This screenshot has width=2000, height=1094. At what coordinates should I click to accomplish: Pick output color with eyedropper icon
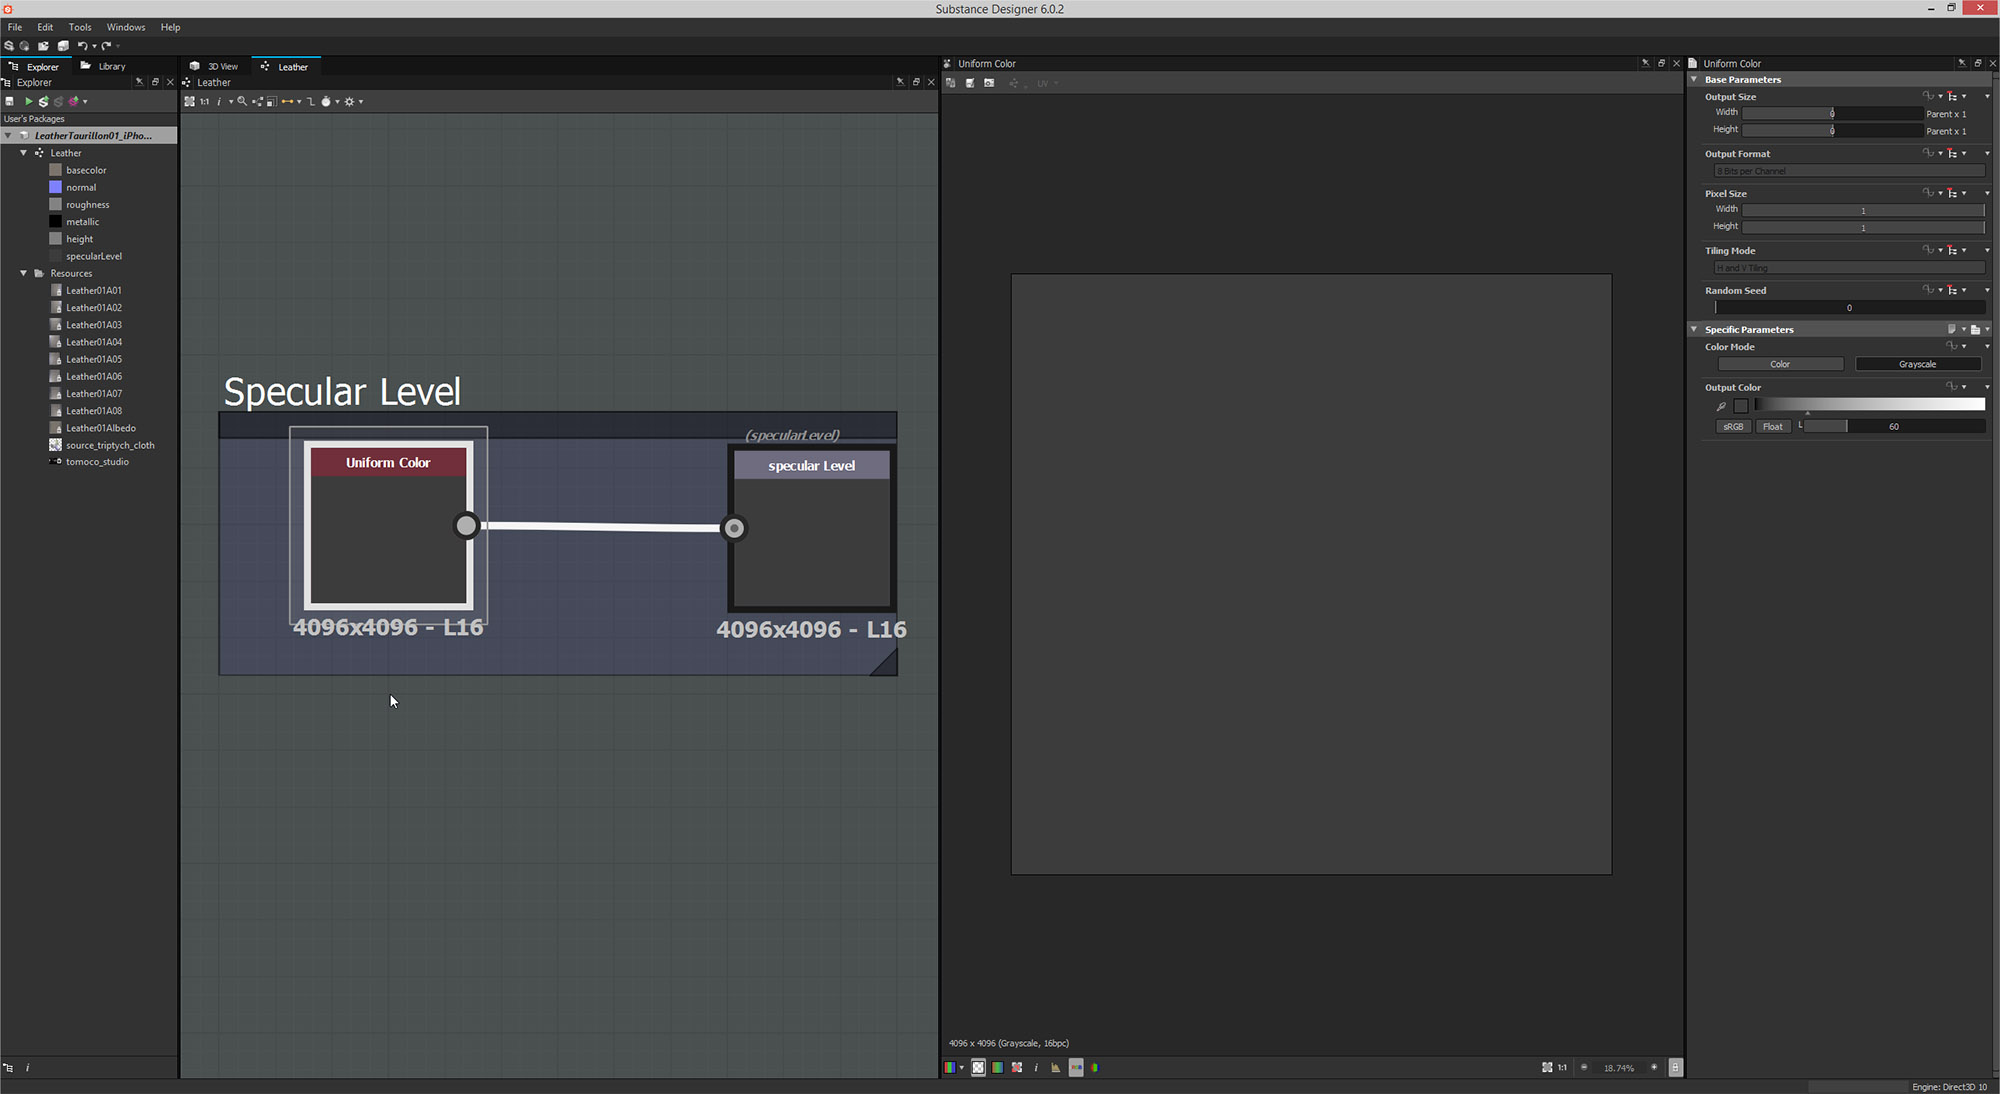[1721, 406]
